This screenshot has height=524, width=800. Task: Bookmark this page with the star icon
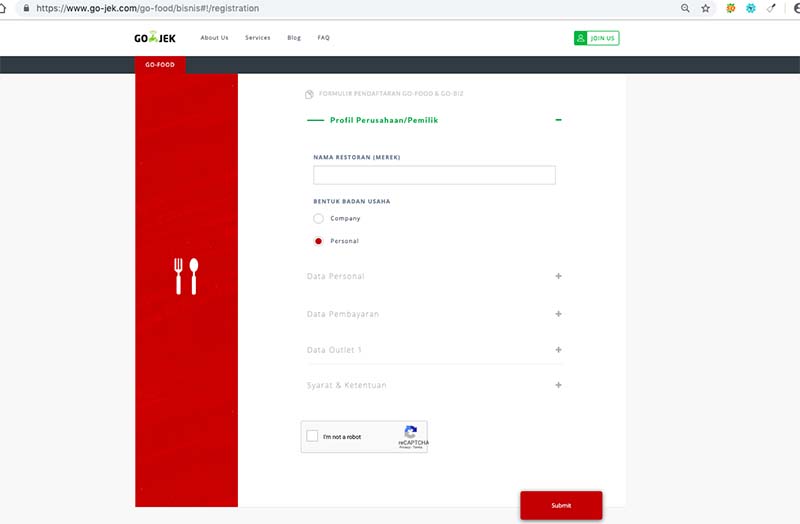coord(706,8)
